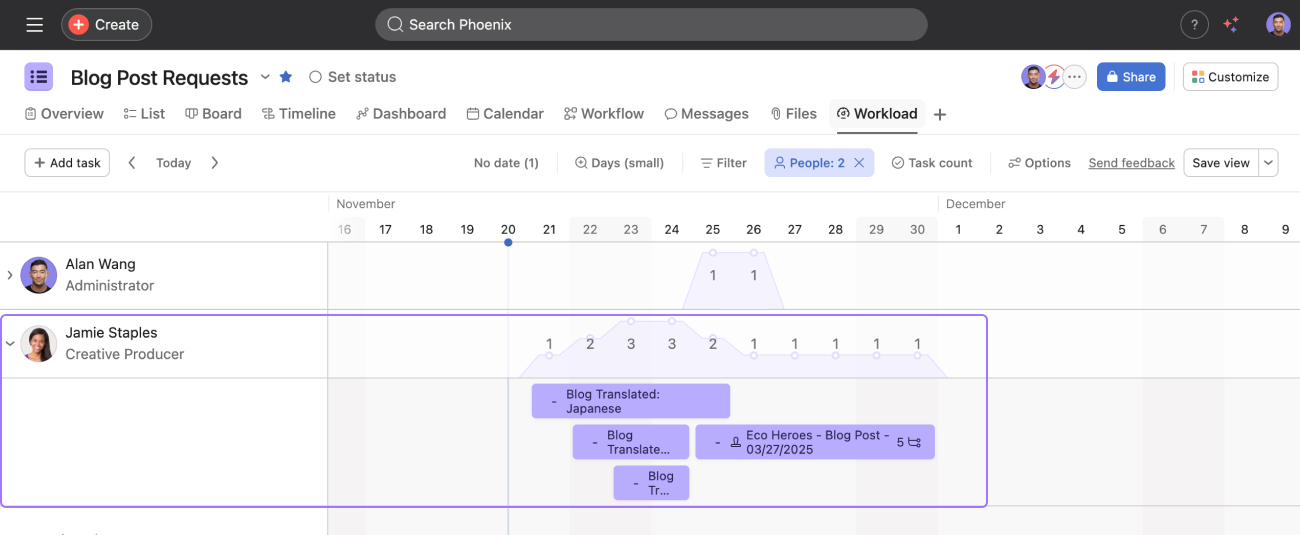The image size is (1300, 535).
Task: Open the Dashboard tab
Action: tap(400, 114)
